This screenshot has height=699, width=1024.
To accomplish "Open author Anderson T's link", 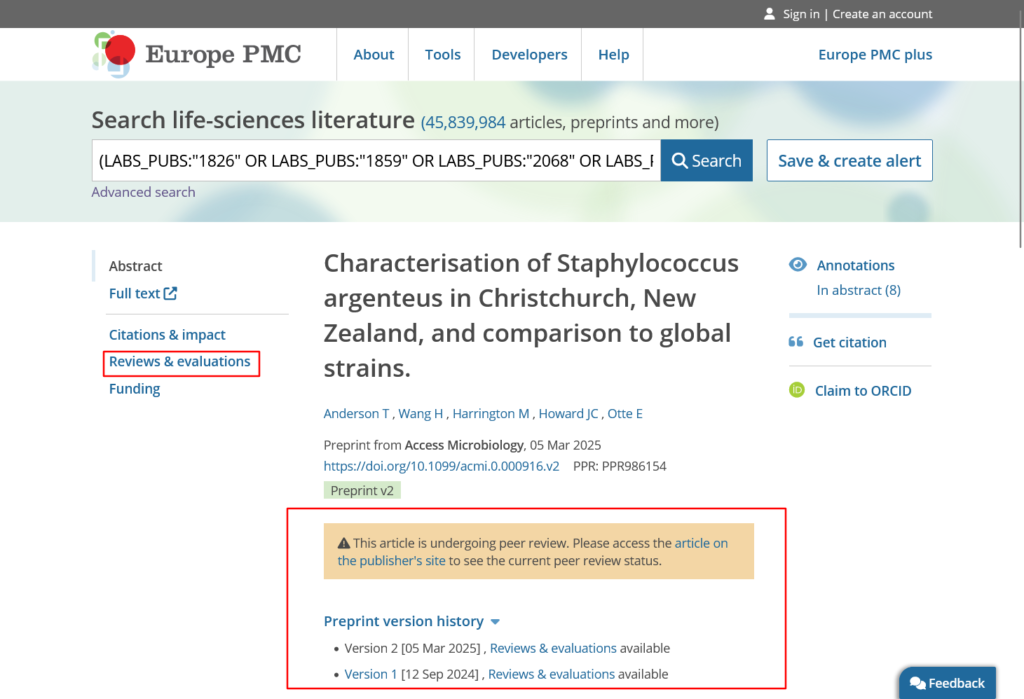I will pos(357,414).
